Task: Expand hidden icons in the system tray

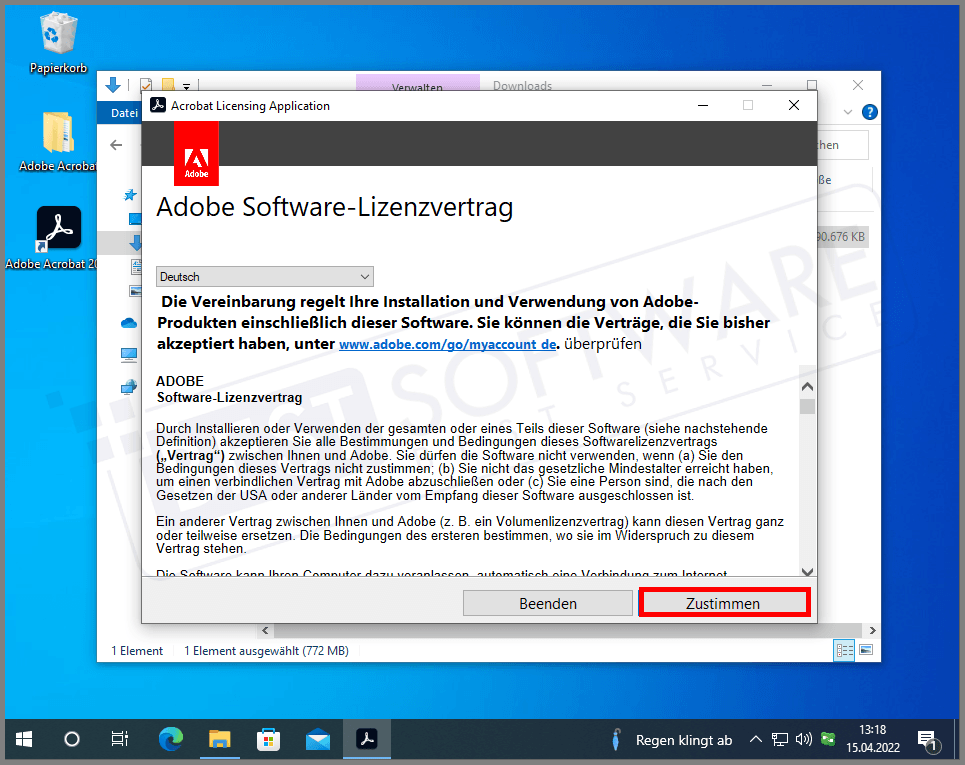Action: click(x=756, y=739)
